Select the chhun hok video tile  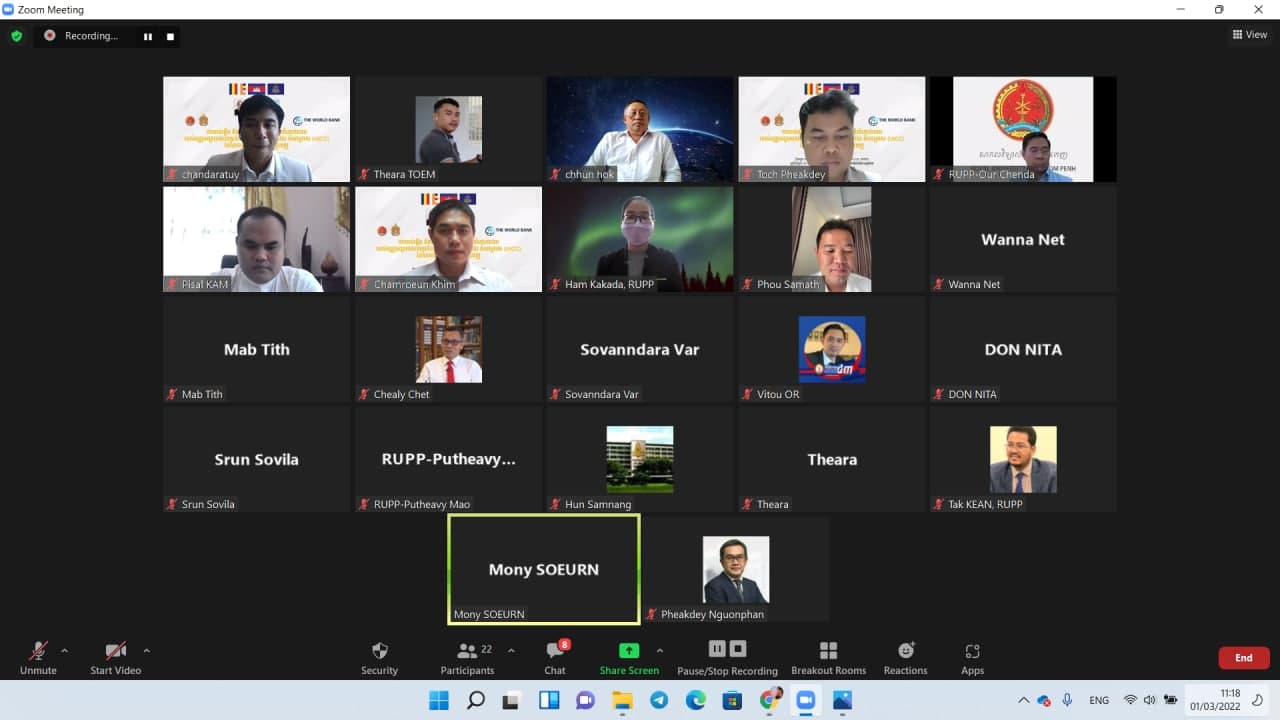[639, 129]
